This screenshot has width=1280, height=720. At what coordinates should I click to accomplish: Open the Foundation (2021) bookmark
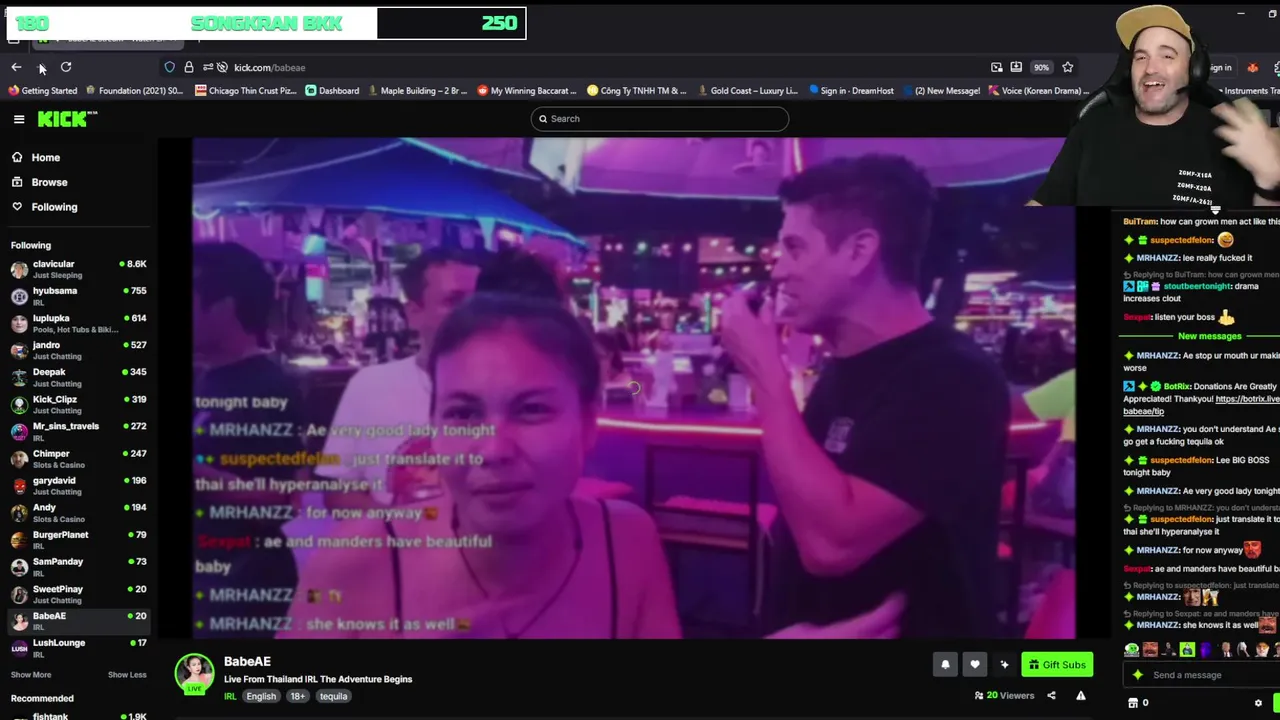click(x=134, y=91)
